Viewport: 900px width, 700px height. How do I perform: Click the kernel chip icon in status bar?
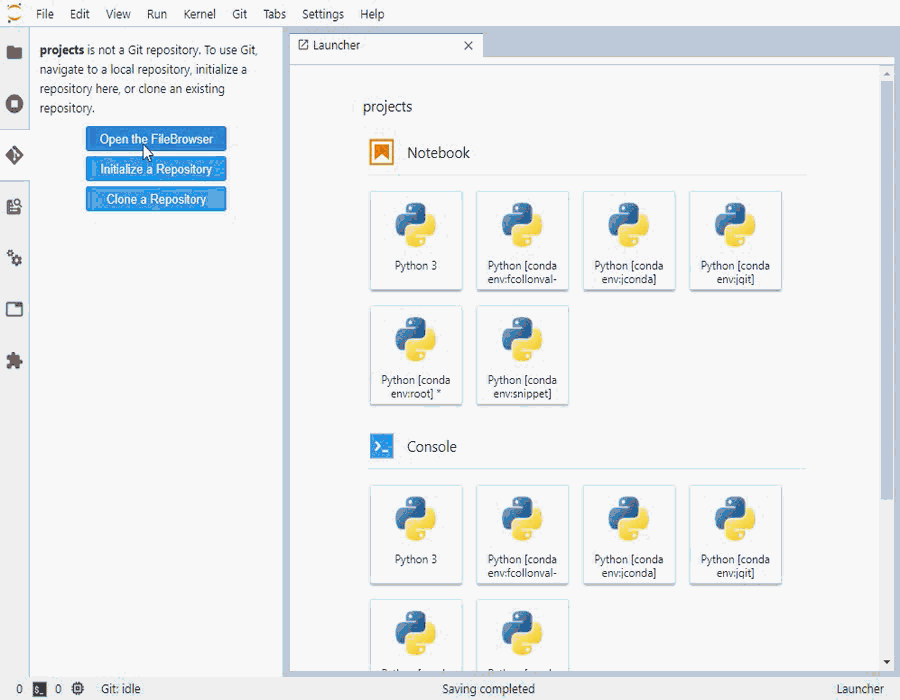[77, 689]
